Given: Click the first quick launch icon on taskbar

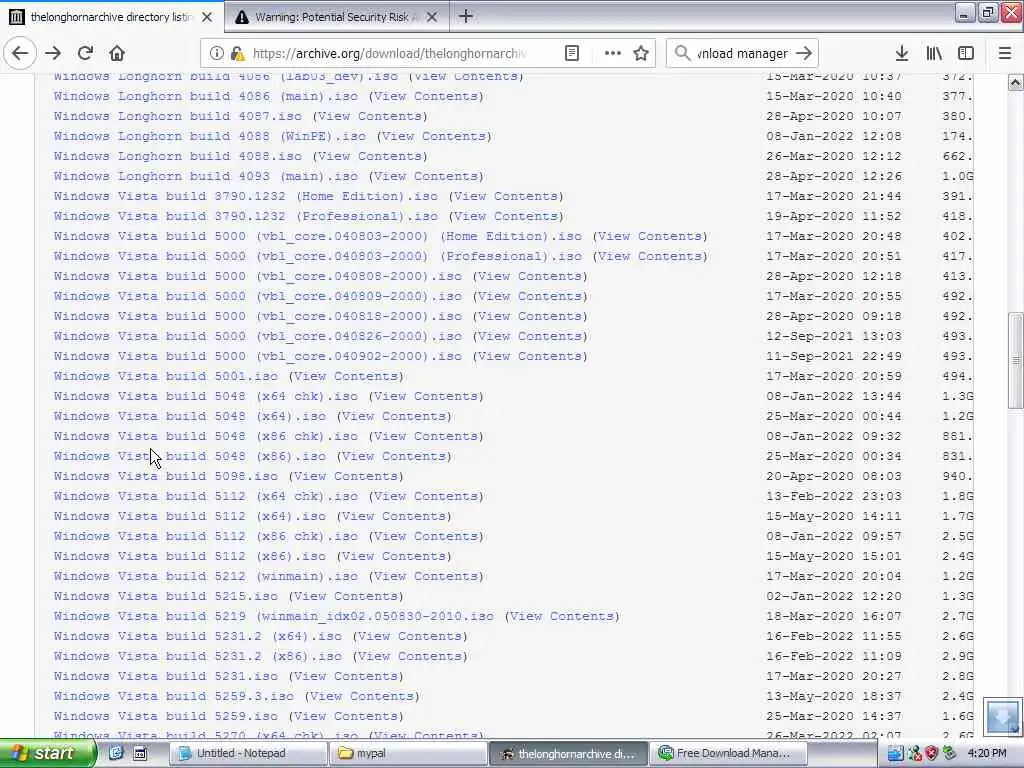Looking at the screenshot, I should [116, 753].
